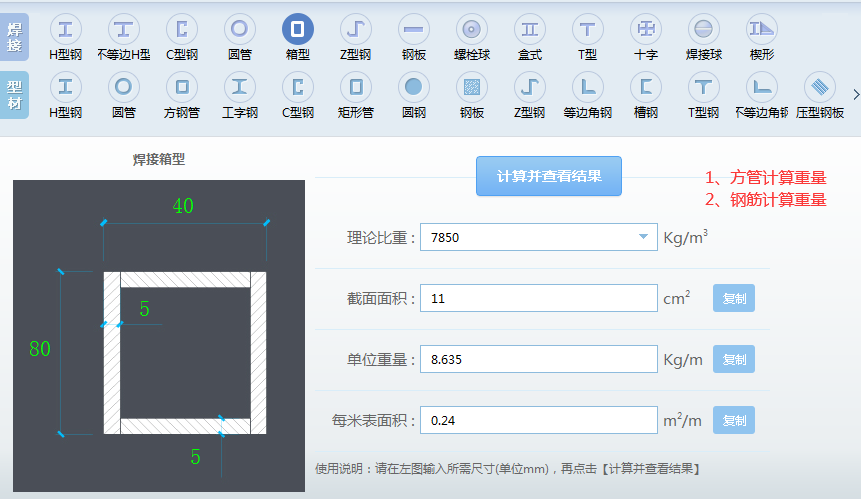The width and height of the screenshot is (861, 499).
Task: Open the 压型钢板 profile icon
Action: point(820,87)
